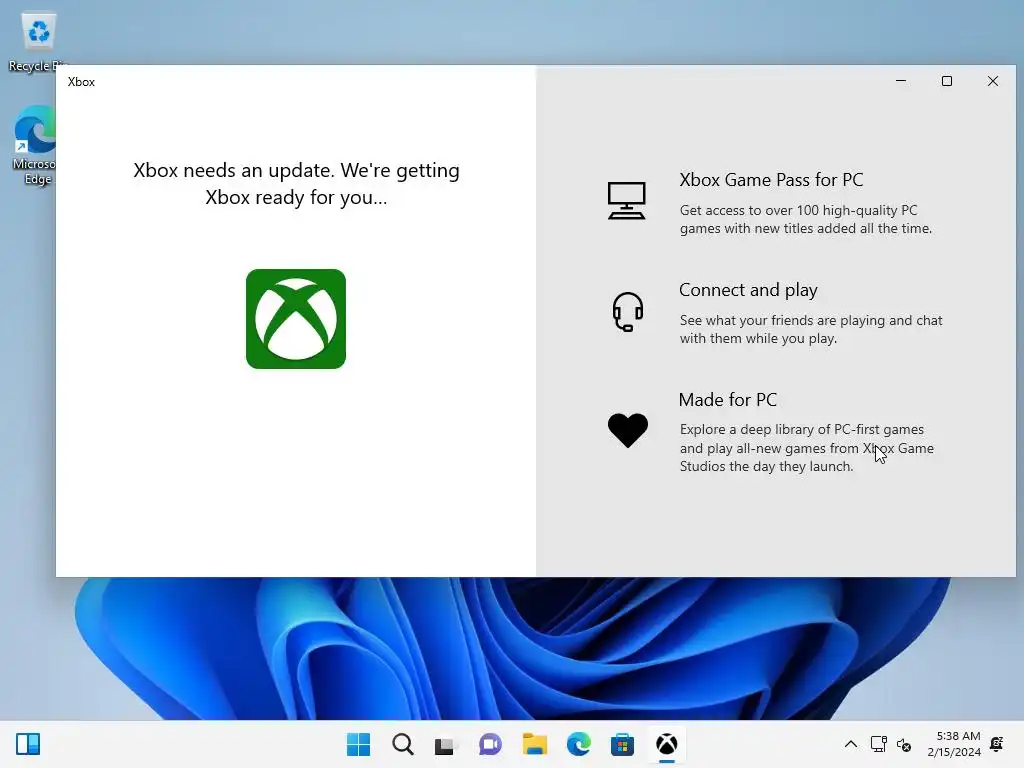Click the Xbox title in the window bar
Screen dimensions: 1024x768
click(x=81, y=82)
